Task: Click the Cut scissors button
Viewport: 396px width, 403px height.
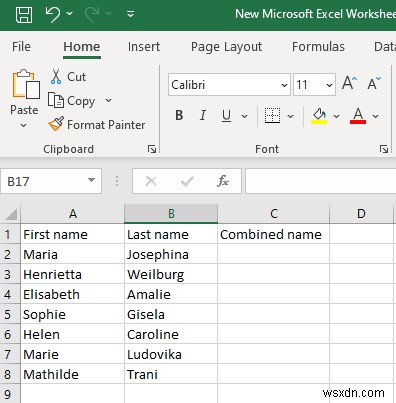Action: [69, 77]
